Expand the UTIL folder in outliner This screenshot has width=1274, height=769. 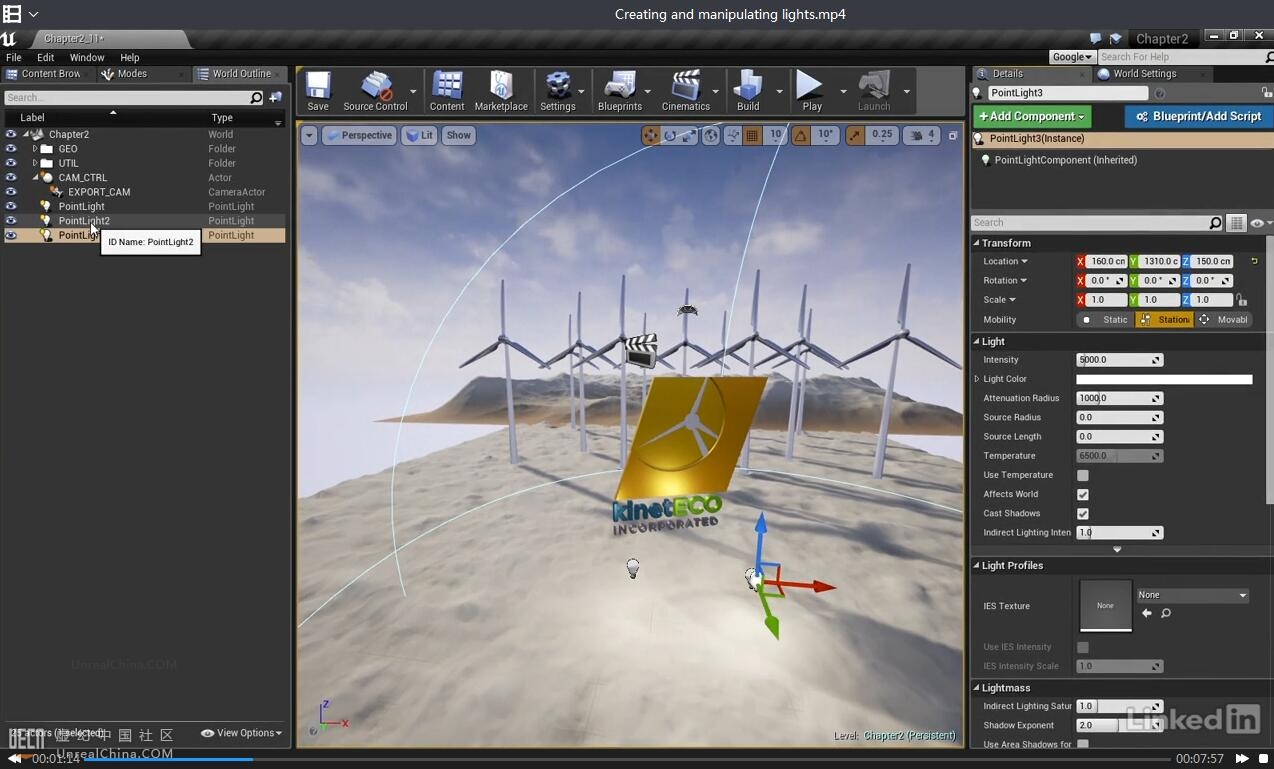[x=35, y=163]
